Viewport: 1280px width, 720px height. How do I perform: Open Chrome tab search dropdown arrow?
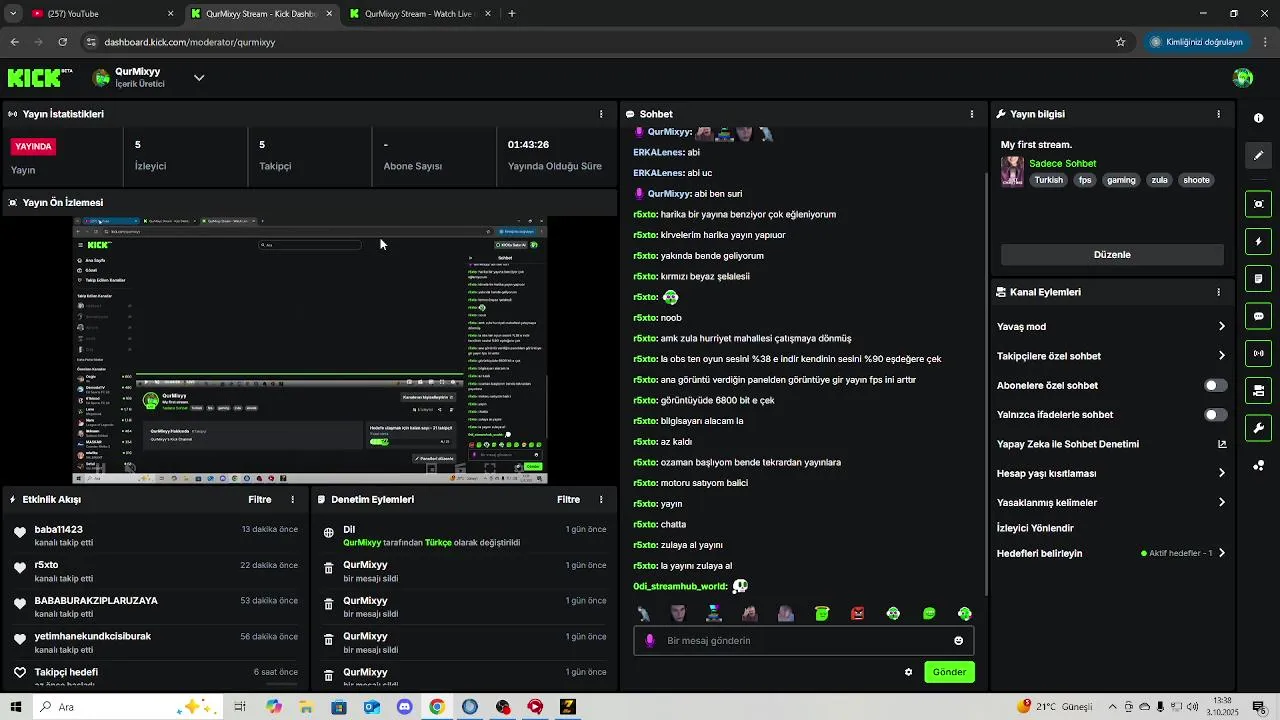(13, 14)
